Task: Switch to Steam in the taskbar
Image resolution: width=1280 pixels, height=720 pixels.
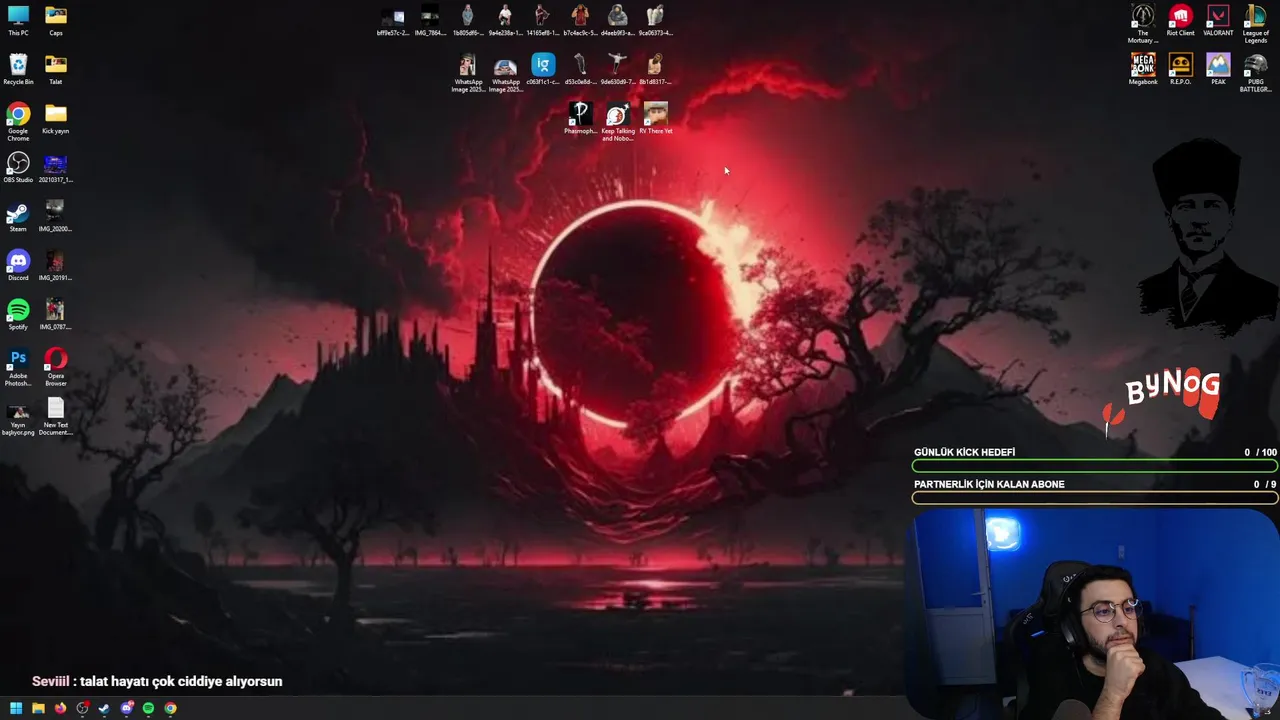Action: click(x=104, y=708)
